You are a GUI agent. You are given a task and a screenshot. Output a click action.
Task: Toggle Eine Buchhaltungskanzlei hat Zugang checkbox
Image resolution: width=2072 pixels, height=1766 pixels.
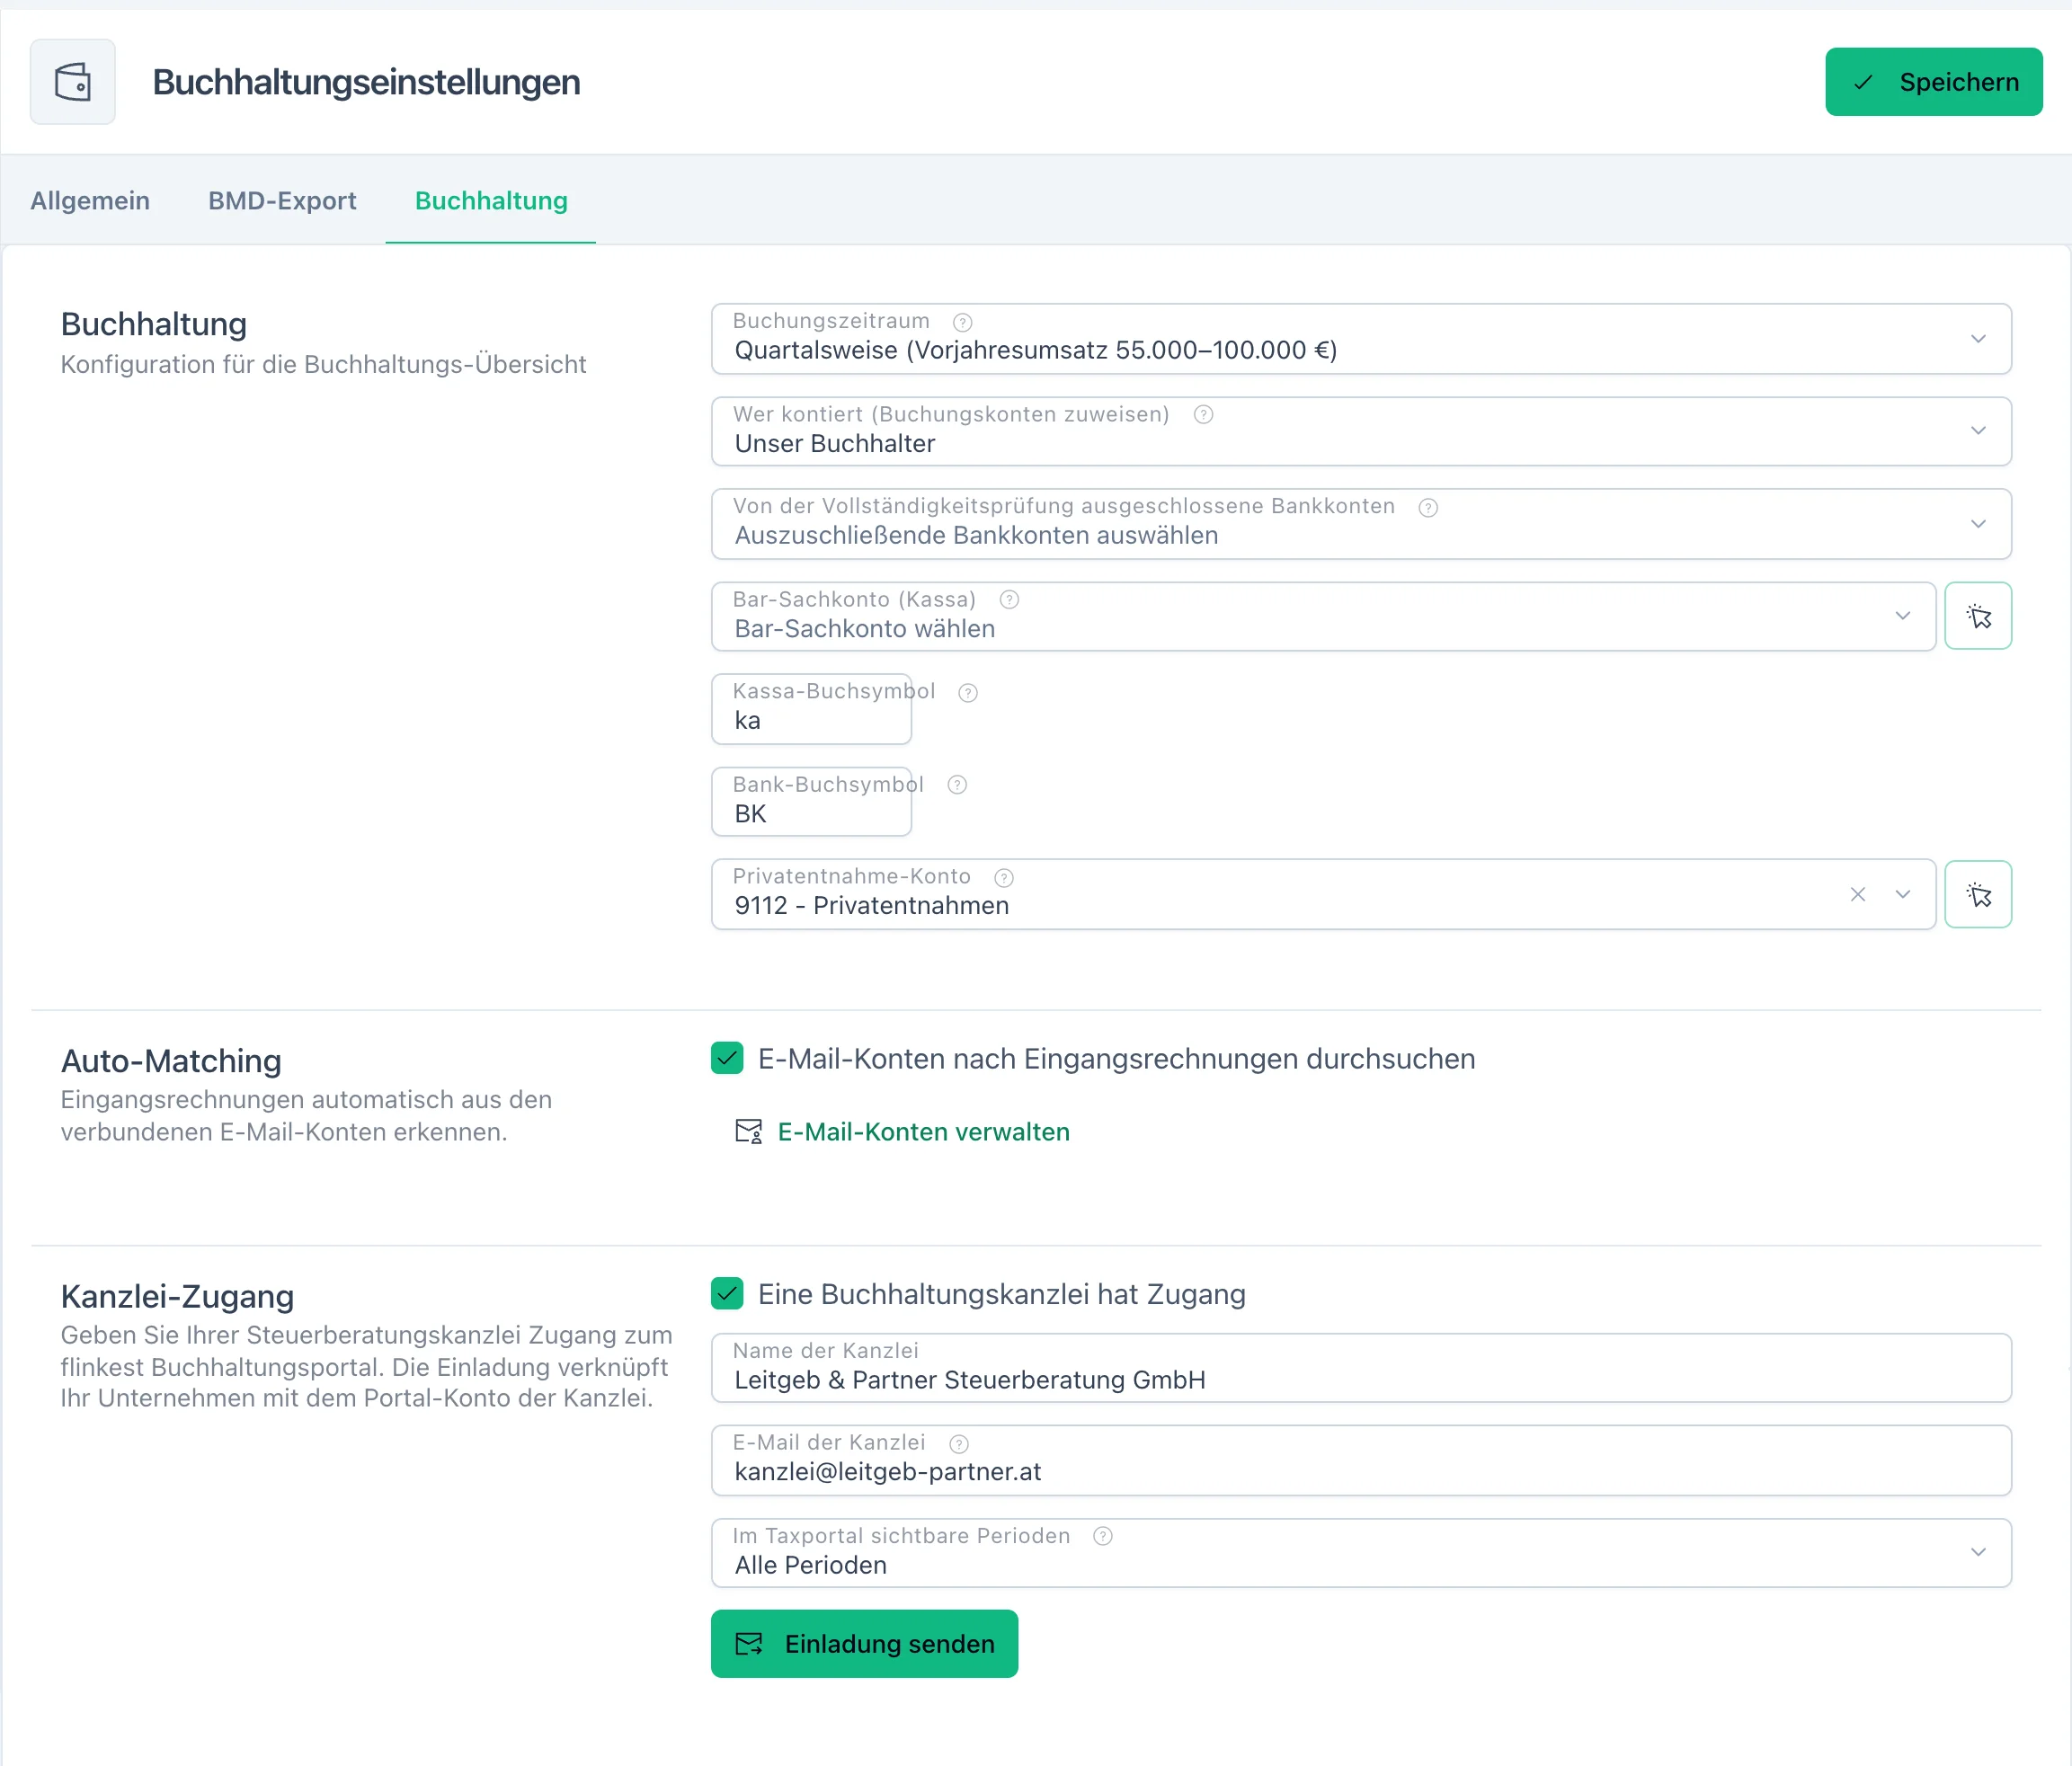coord(727,1293)
